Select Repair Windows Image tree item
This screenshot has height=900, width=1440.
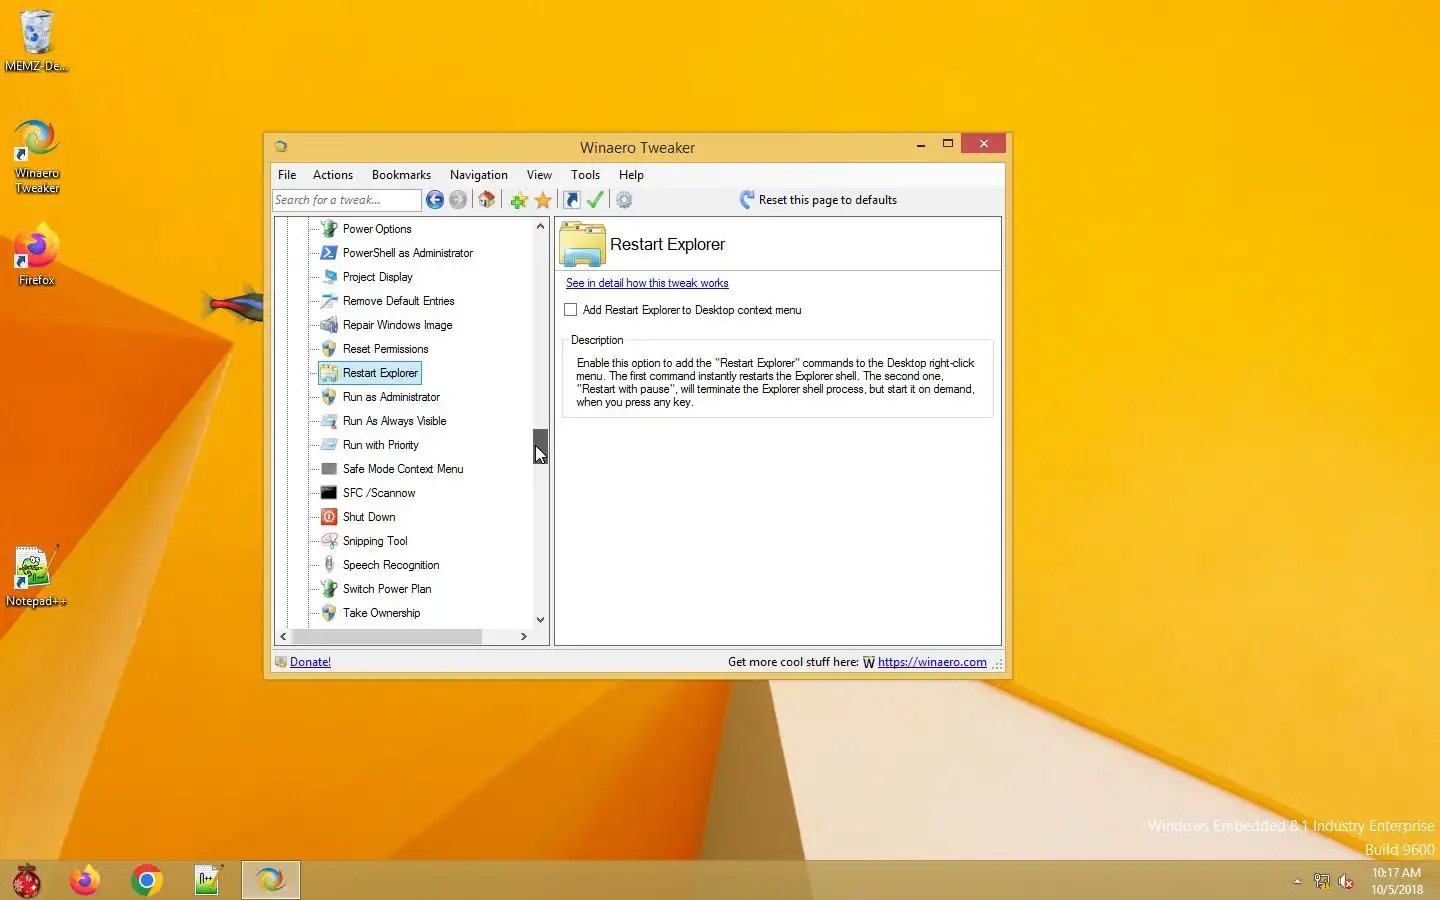point(398,325)
